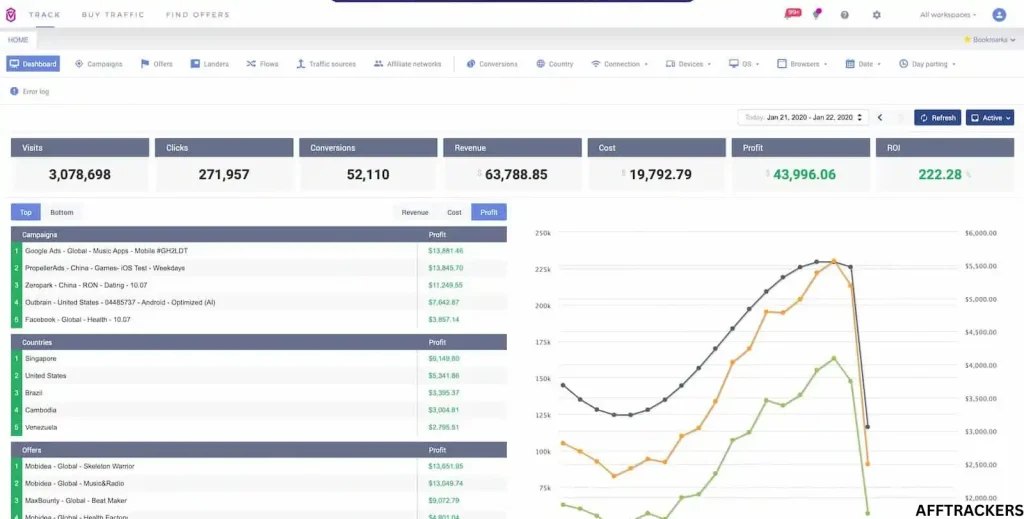The width and height of the screenshot is (1024, 519).
Task: Select the HOME tab
Action: tap(18, 40)
